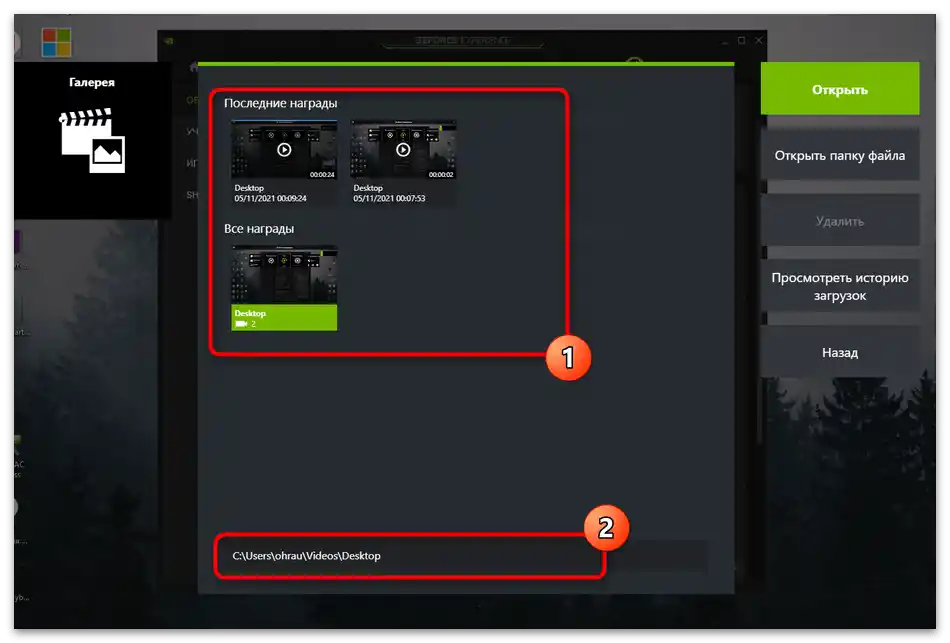The image size is (950, 643).
Task: Click the 05/11/2021 00:09:24 date text
Action: pyautogui.click(x=270, y=198)
